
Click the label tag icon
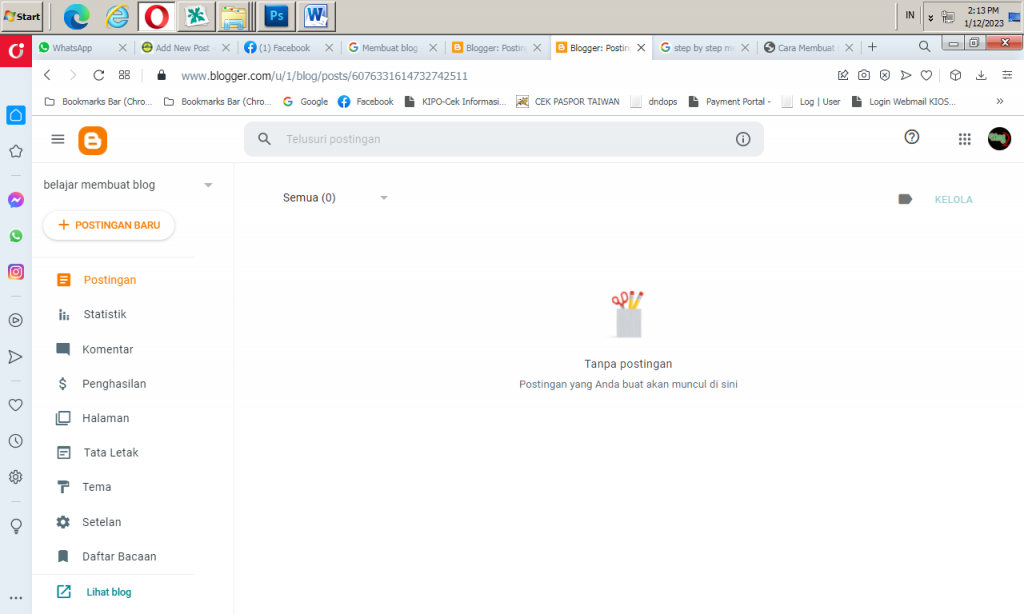(905, 199)
